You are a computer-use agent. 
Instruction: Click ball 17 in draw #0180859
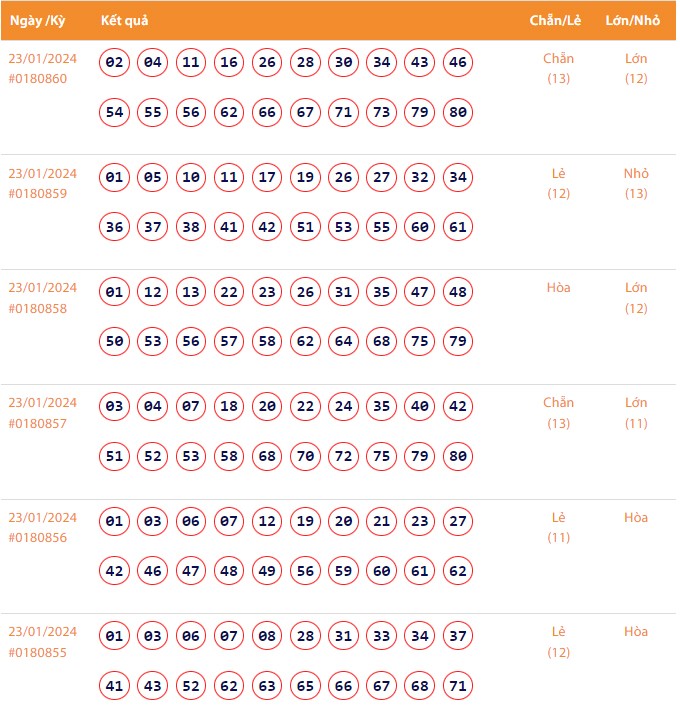click(x=267, y=178)
